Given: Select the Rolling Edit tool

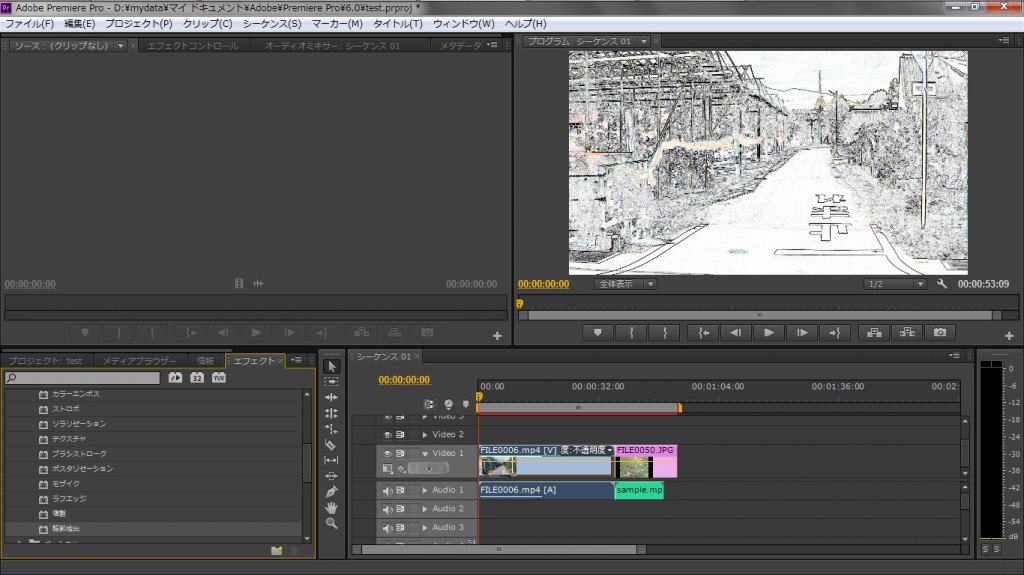Looking at the screenshot, I should click(331, 413).
